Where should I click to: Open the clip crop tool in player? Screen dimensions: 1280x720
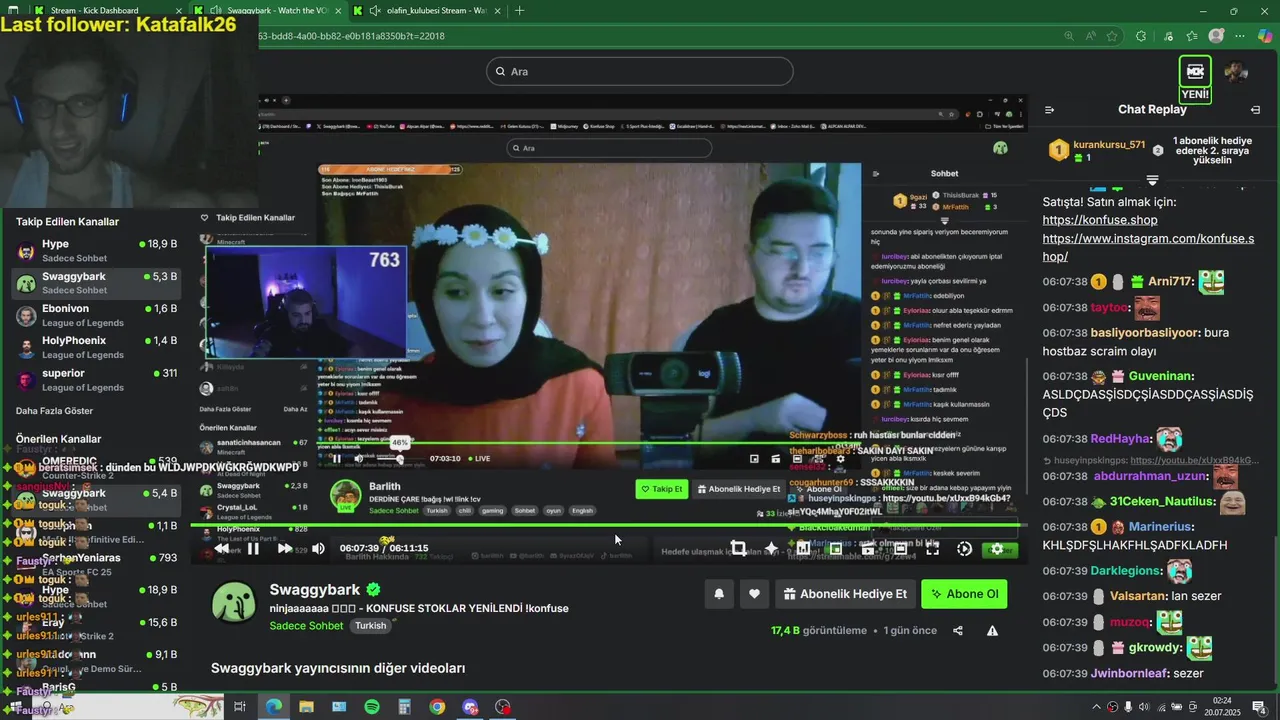coord(738,548)
